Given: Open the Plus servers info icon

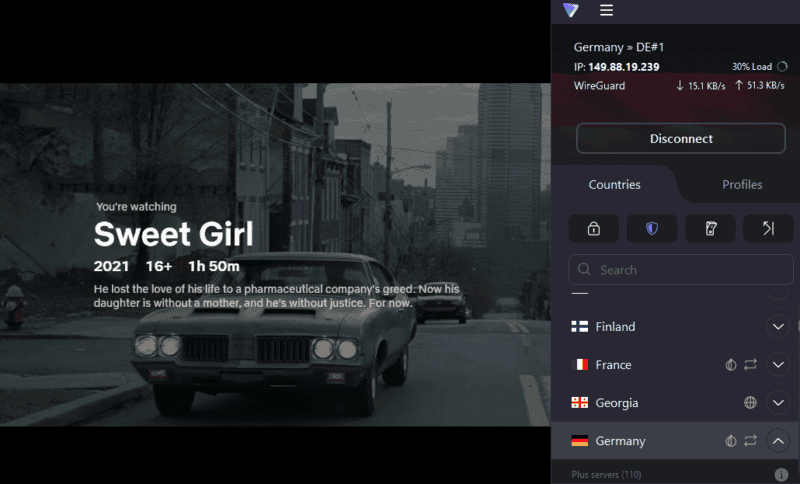Looking at the screenshot, I should (781, 475).
